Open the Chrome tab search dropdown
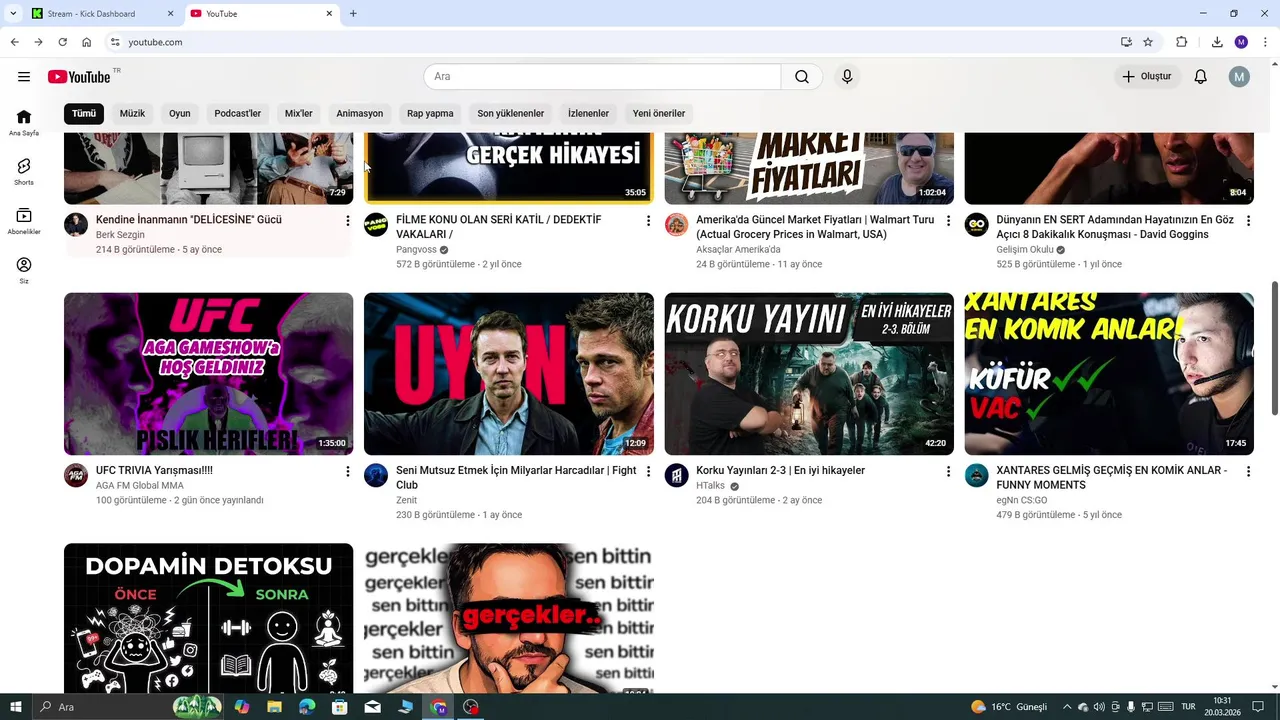 13,13
